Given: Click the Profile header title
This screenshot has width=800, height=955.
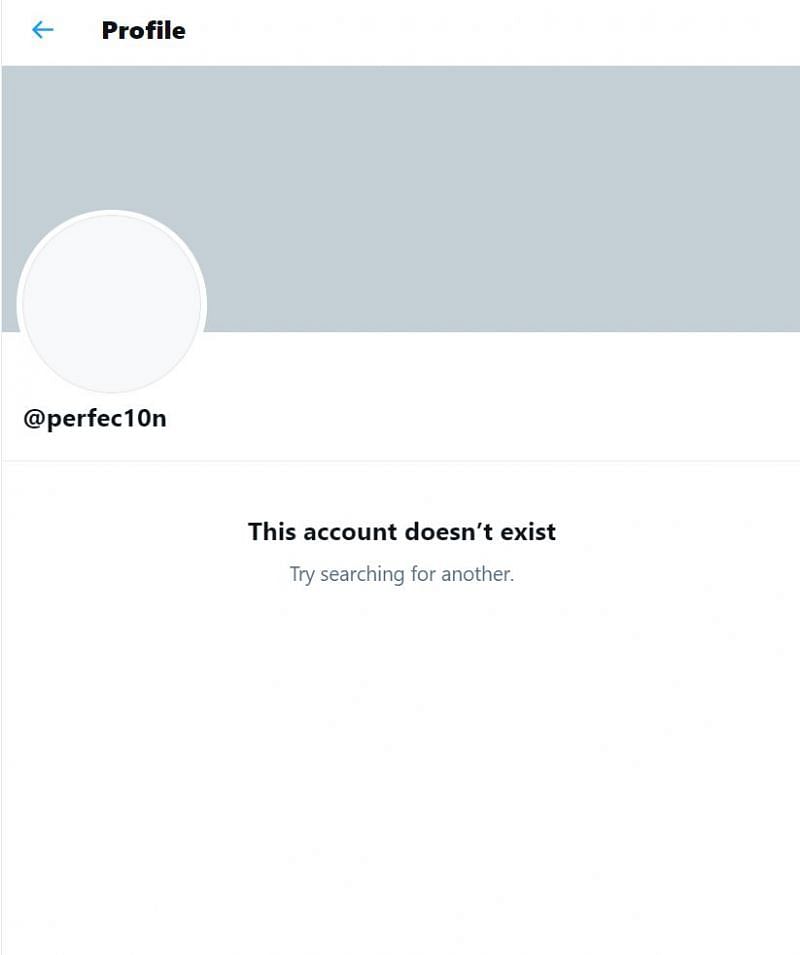Looking at the screenshot, I should pyautogui.click(x=143, y=30).
